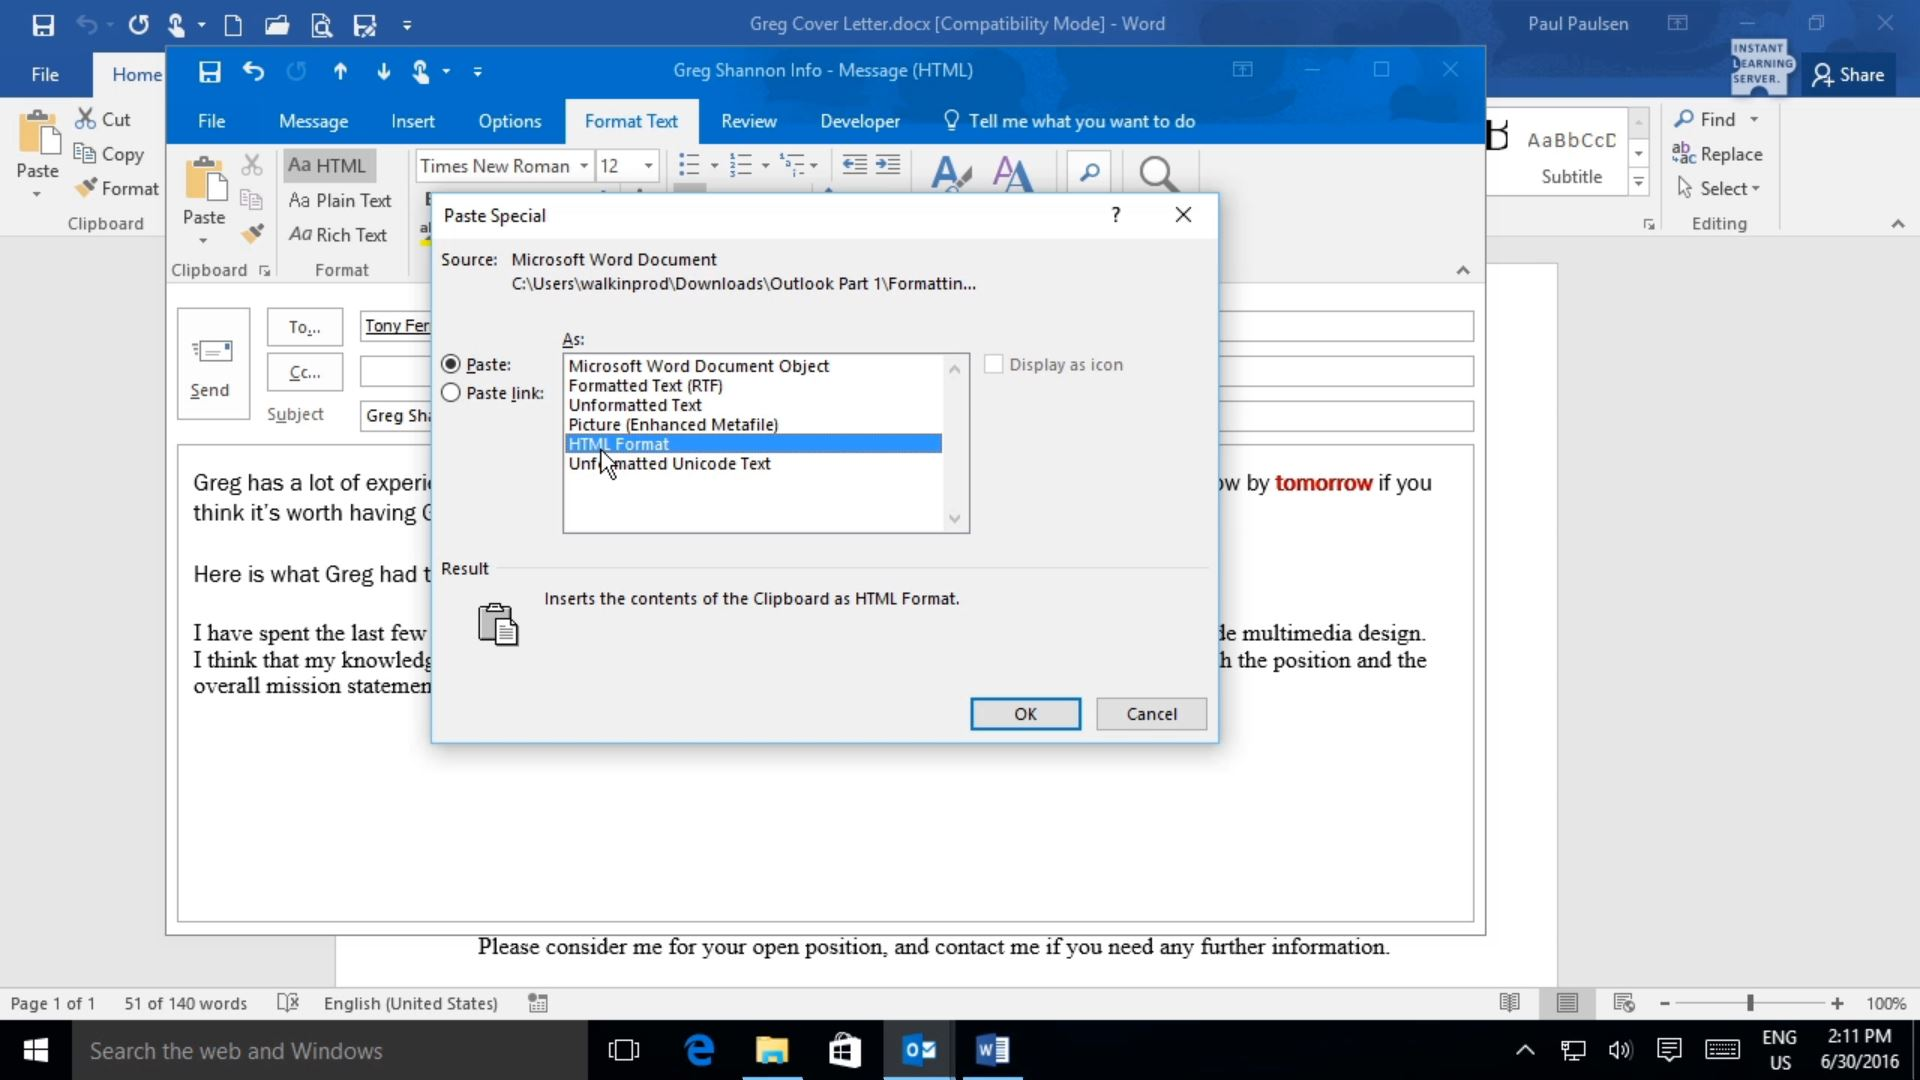The width and height of the screenshot is (1920, 1080).
Task: Switch to the Review tab
Action: [x=748, y=121]
